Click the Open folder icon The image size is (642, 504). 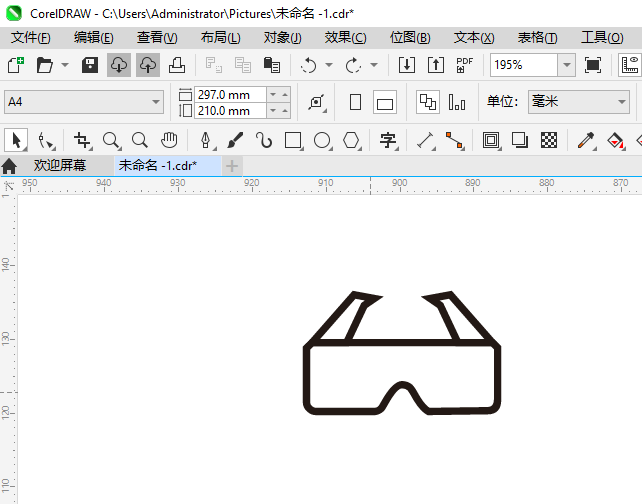45,65
